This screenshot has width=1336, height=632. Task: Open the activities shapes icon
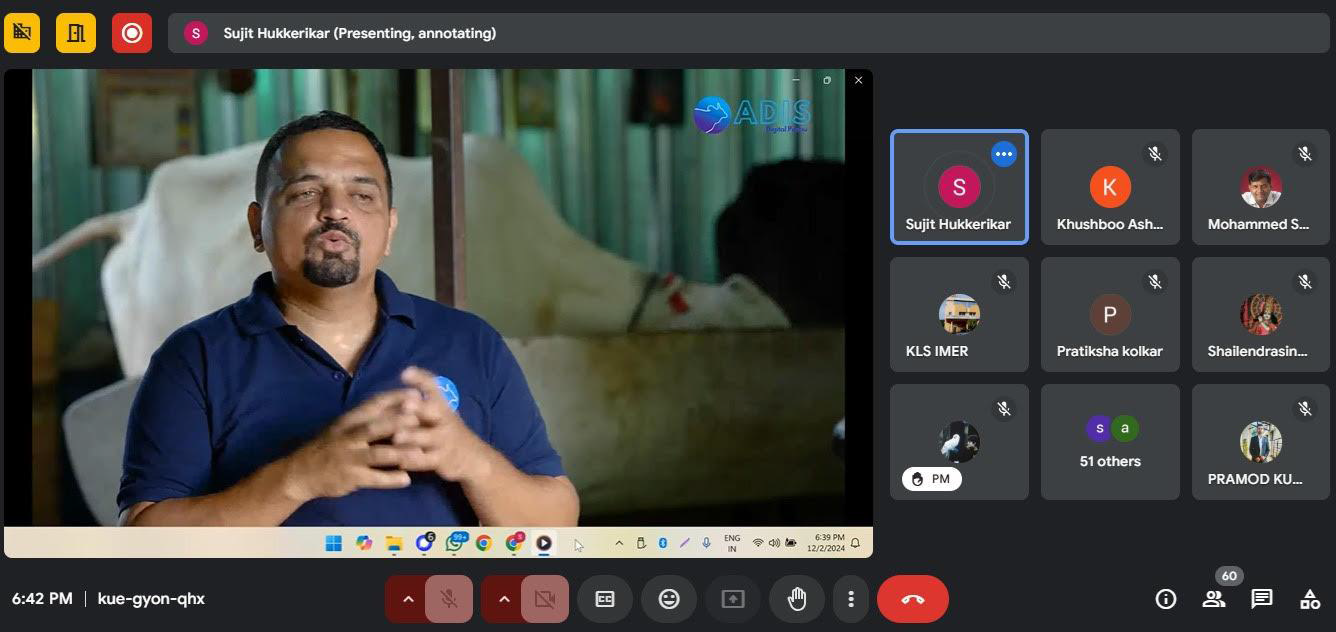pos(1309,599)
